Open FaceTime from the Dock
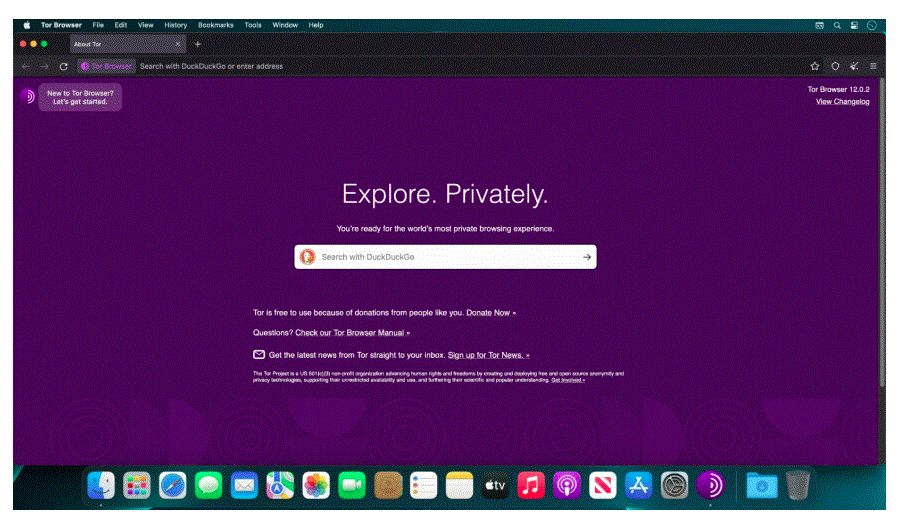The width and height of the screenshot is (901, 526). [352, 486]
